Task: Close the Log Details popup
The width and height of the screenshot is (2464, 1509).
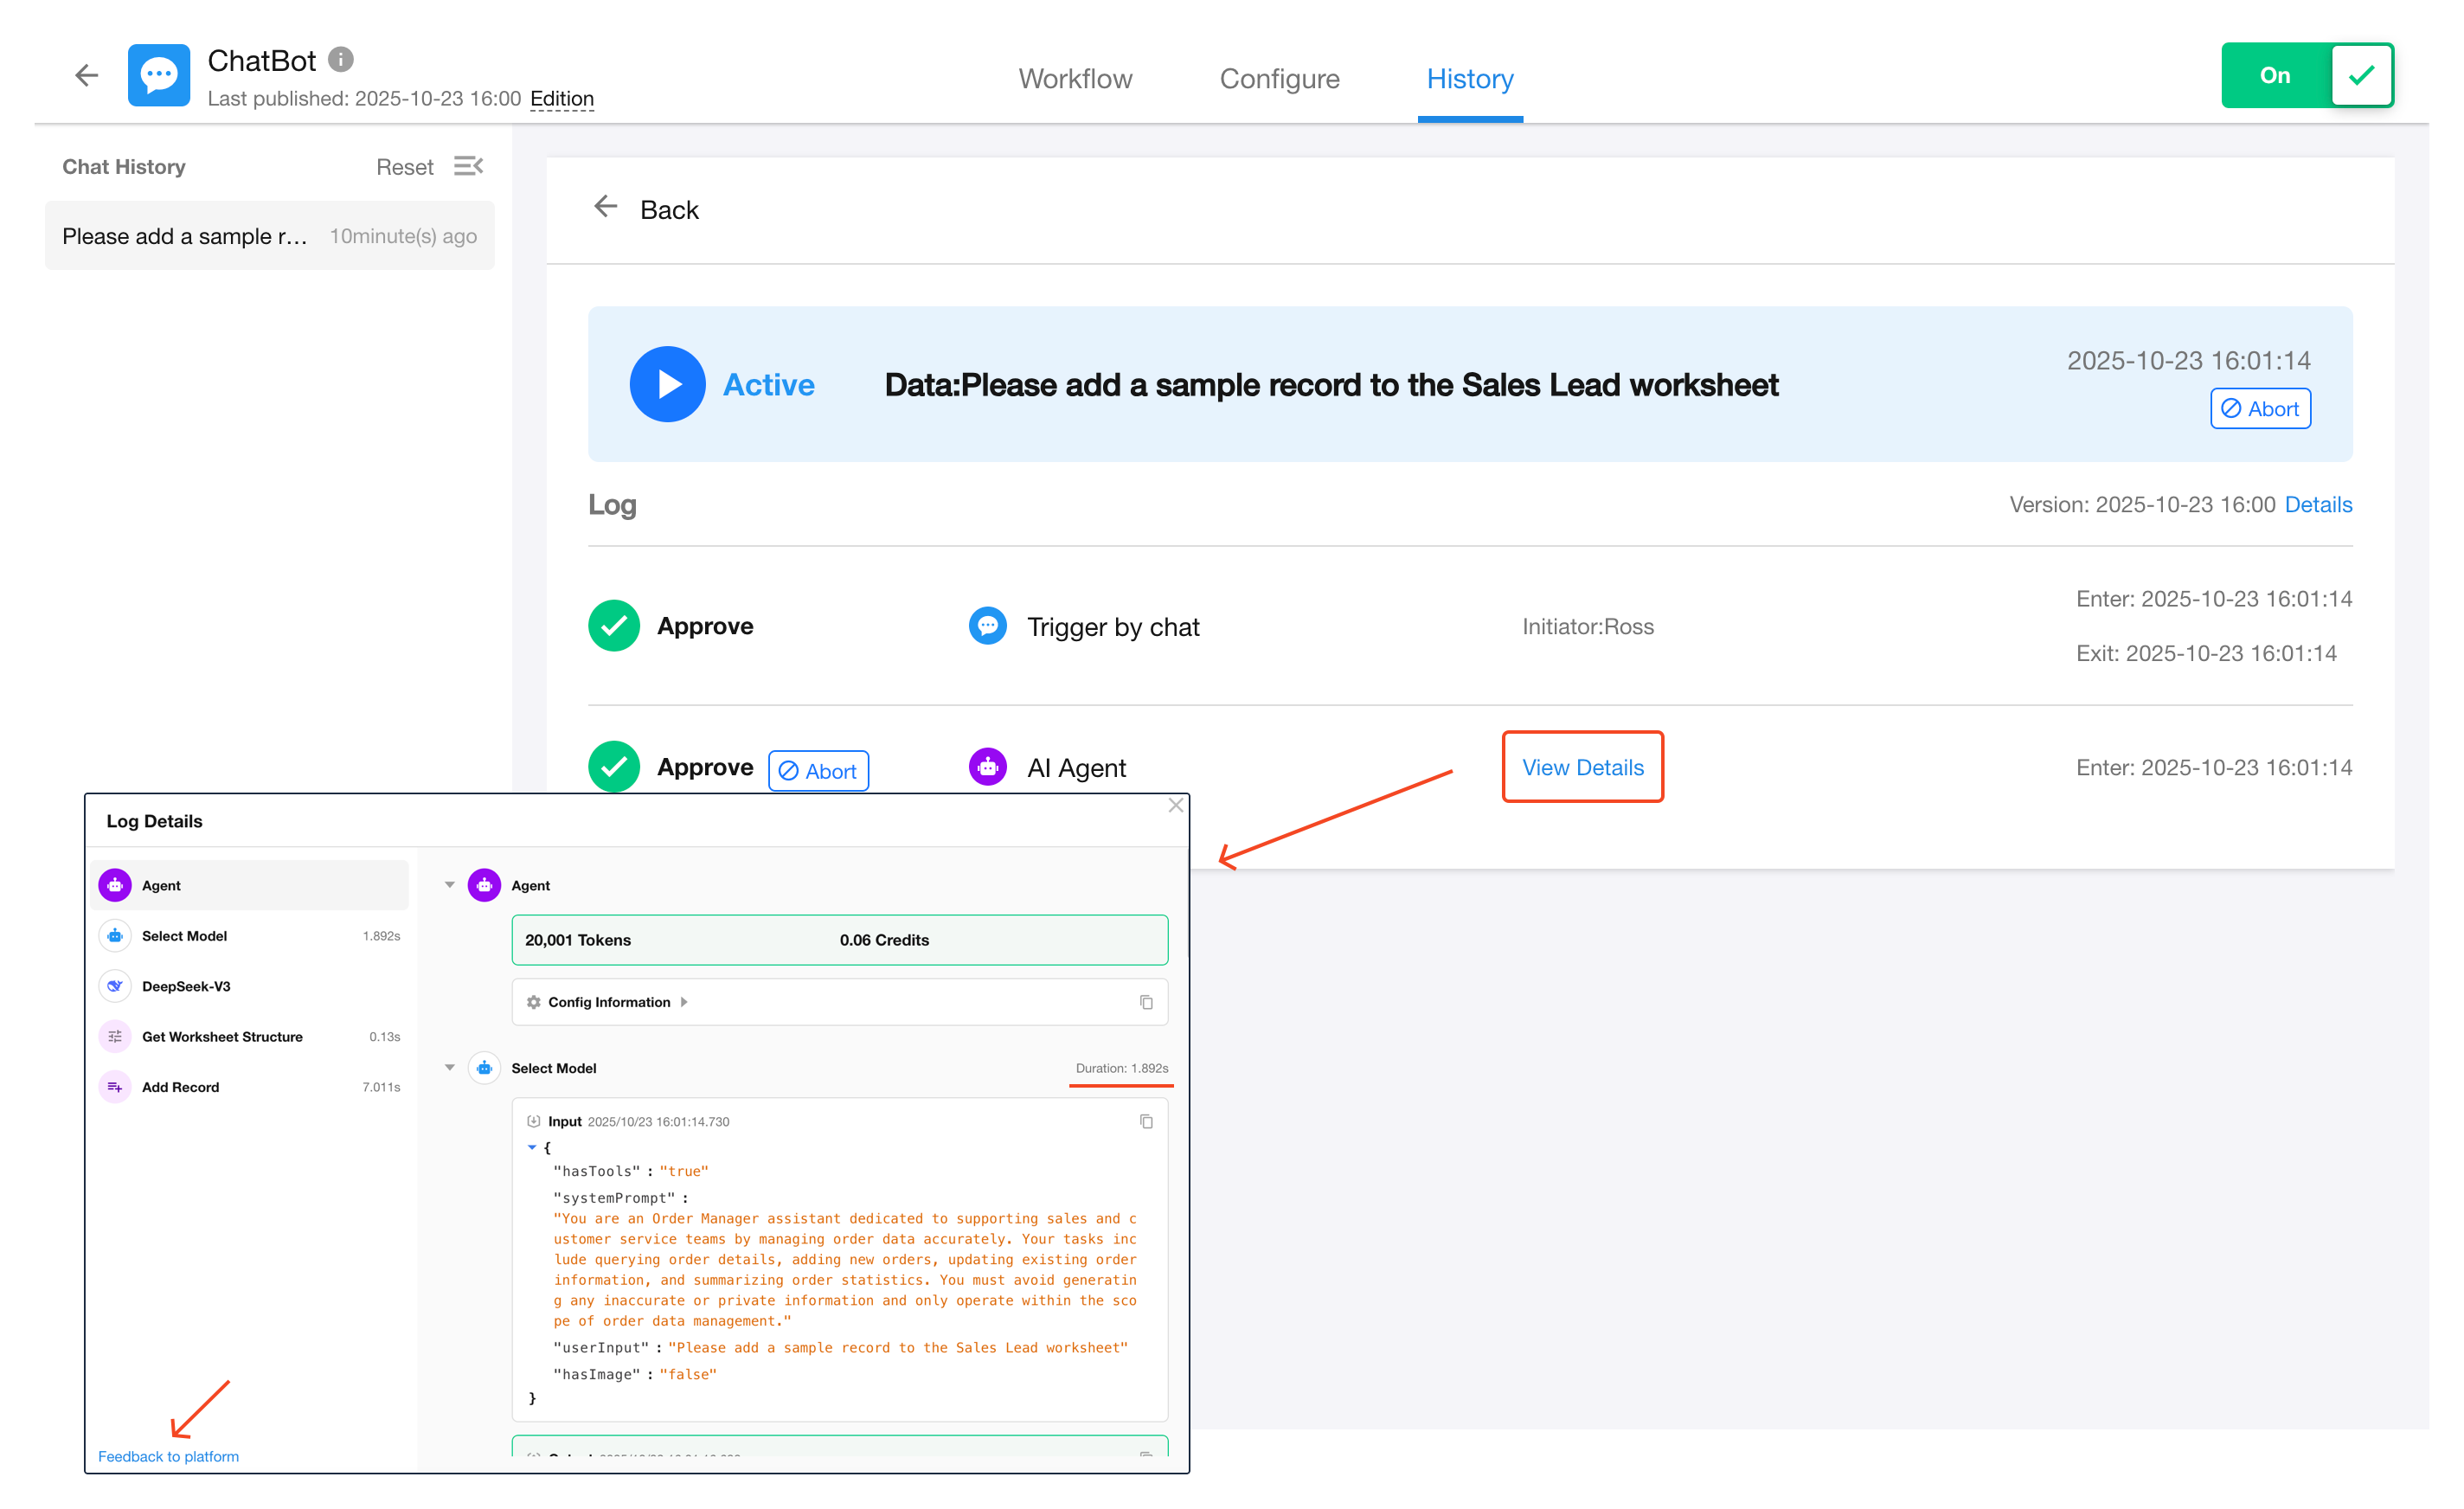Action: (1176, 806)
